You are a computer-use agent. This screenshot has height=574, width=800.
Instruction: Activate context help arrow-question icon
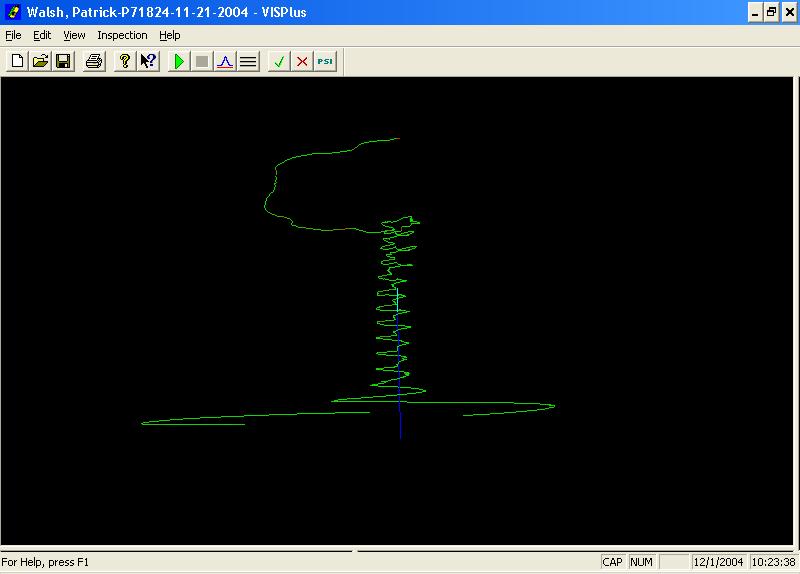(148, 61)
